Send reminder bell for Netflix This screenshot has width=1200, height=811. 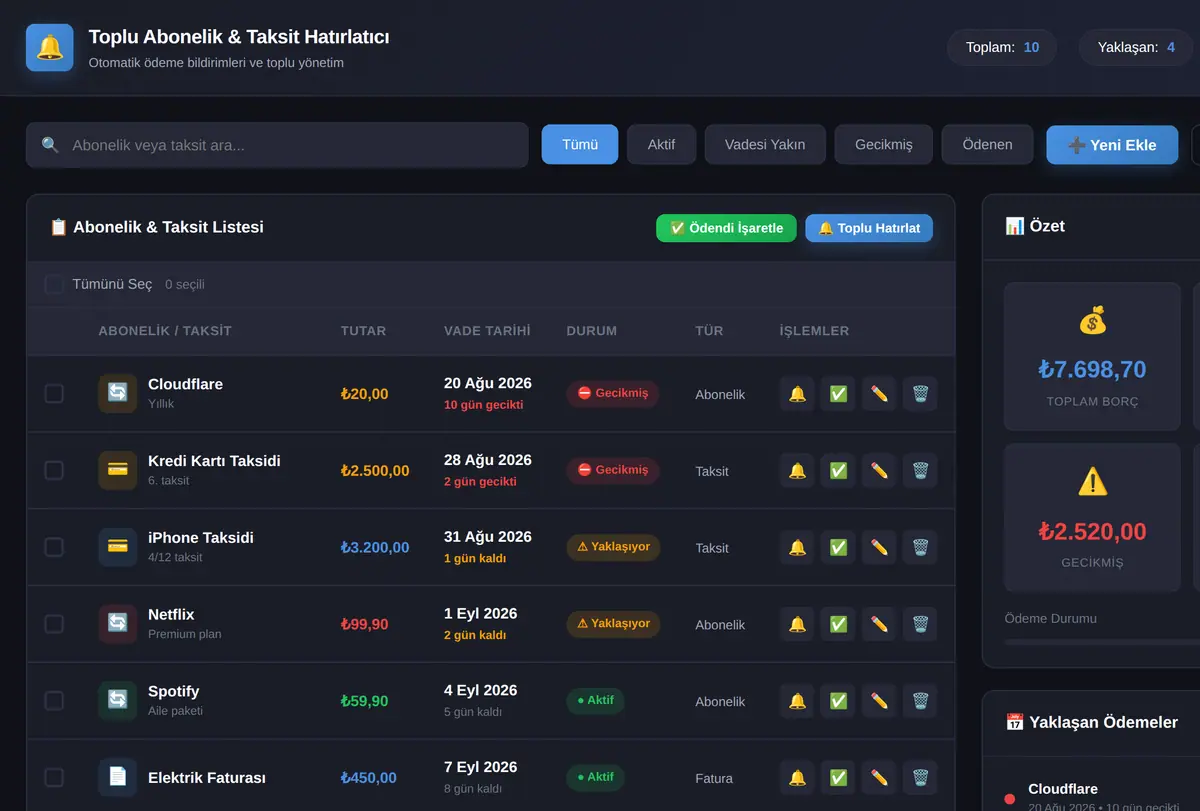797,624
